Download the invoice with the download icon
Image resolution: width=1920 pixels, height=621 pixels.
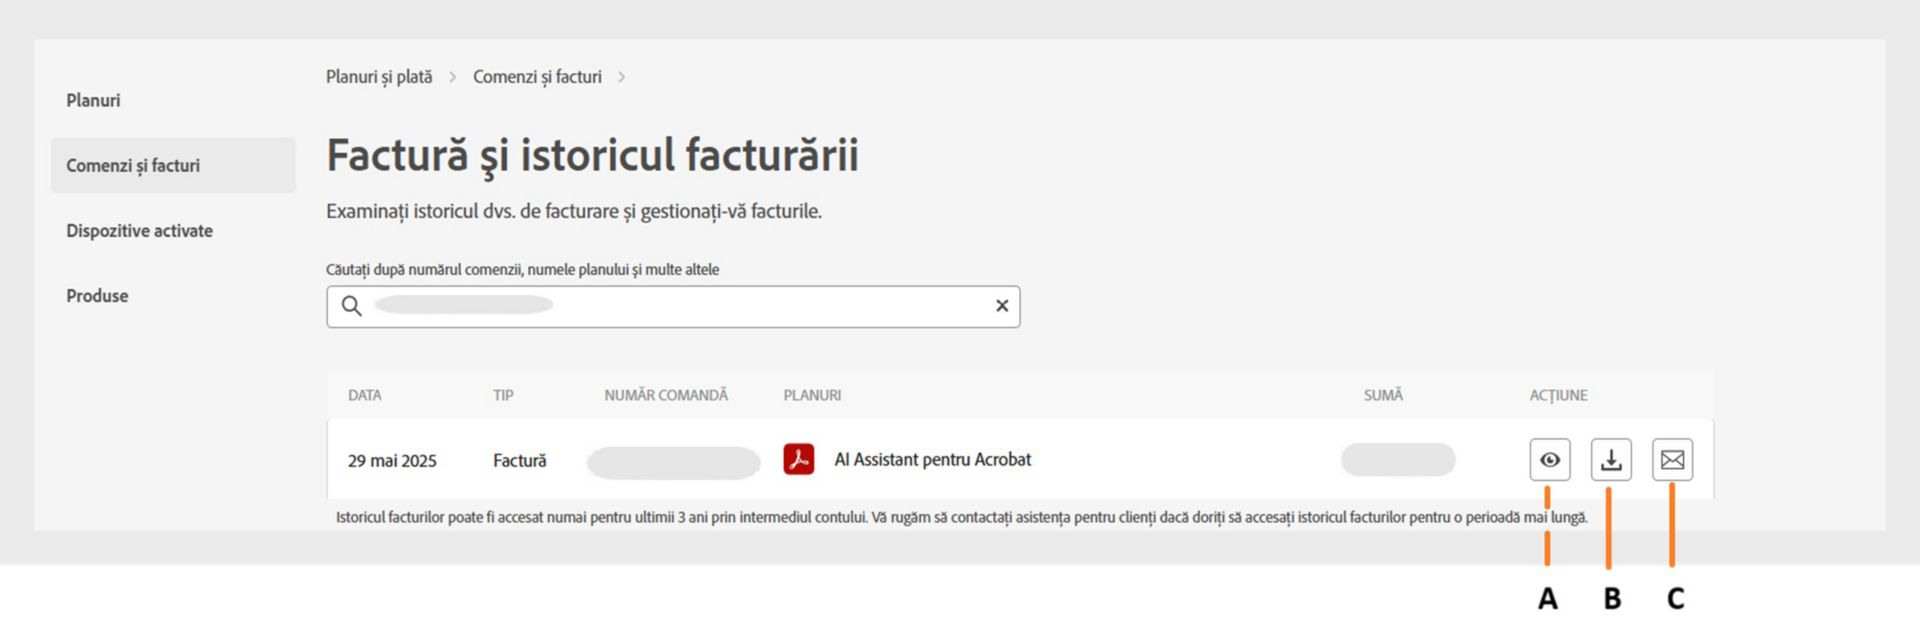click(1611, 460)
